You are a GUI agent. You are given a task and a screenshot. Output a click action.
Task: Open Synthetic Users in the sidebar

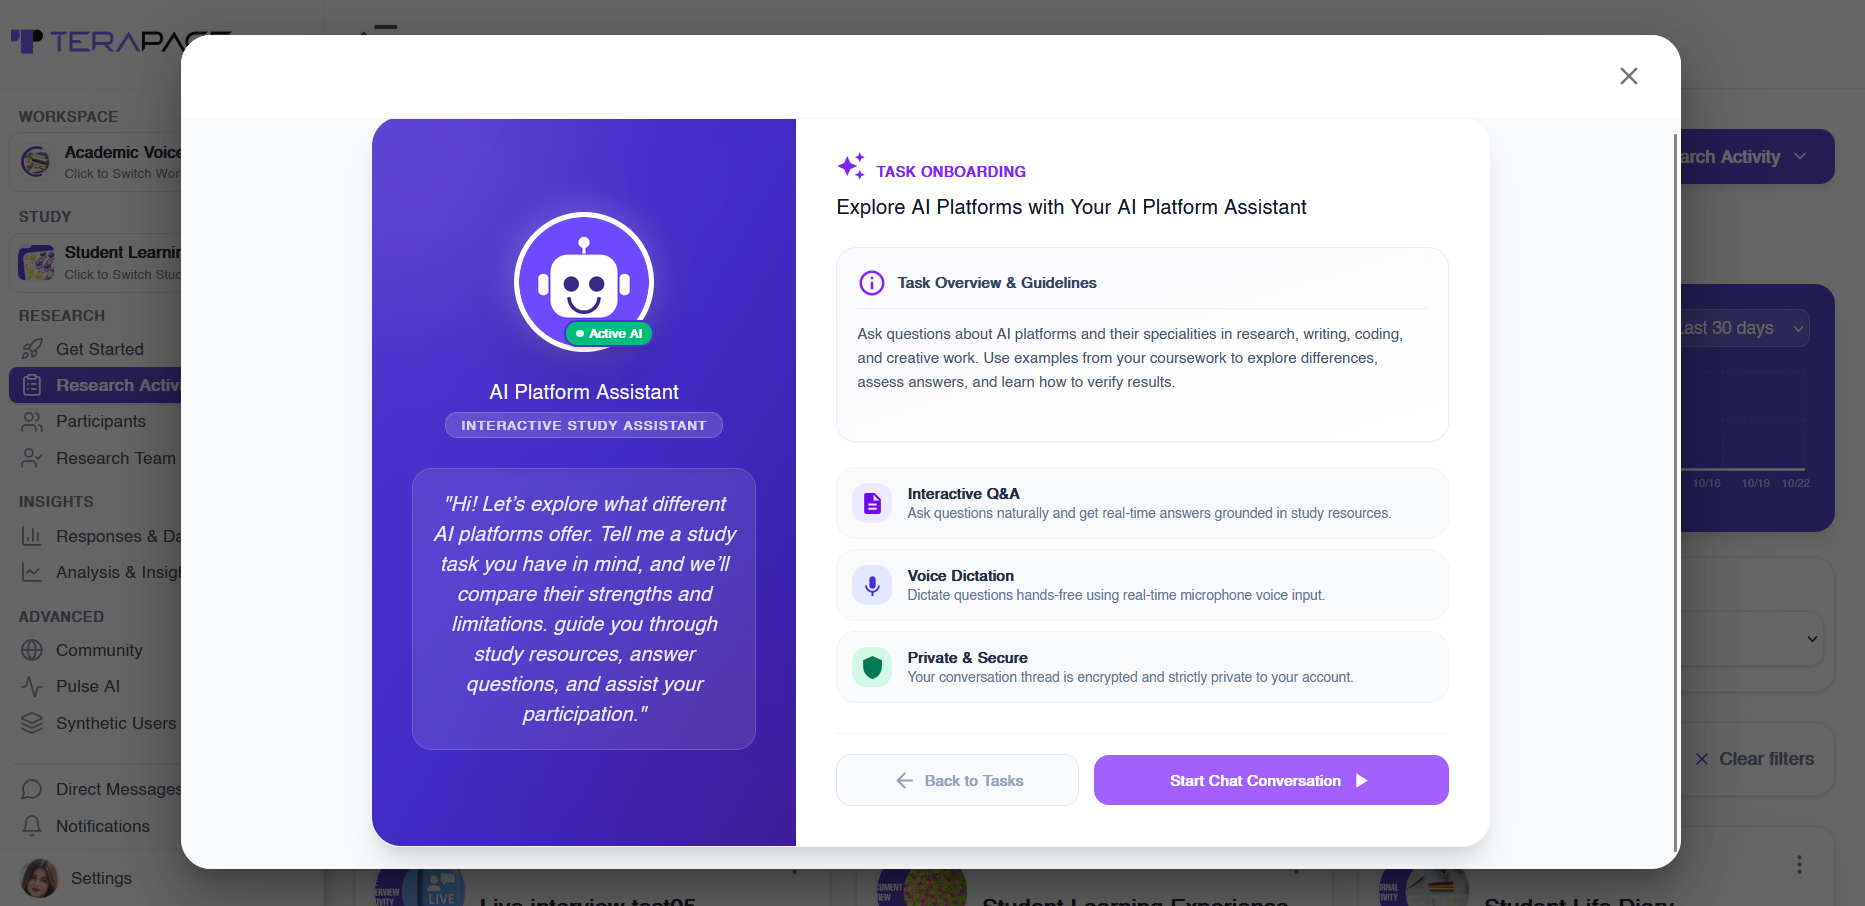coord(115,723)
